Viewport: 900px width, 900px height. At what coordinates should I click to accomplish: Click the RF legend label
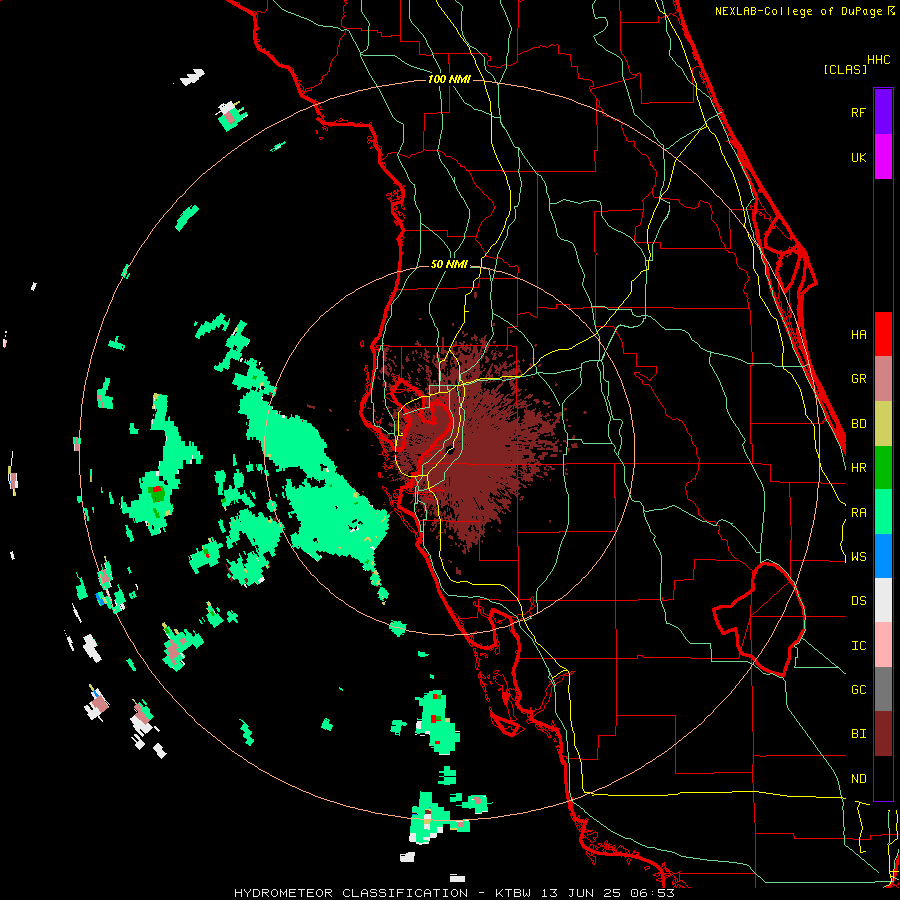pyautogui.click(x=858, y=113)
